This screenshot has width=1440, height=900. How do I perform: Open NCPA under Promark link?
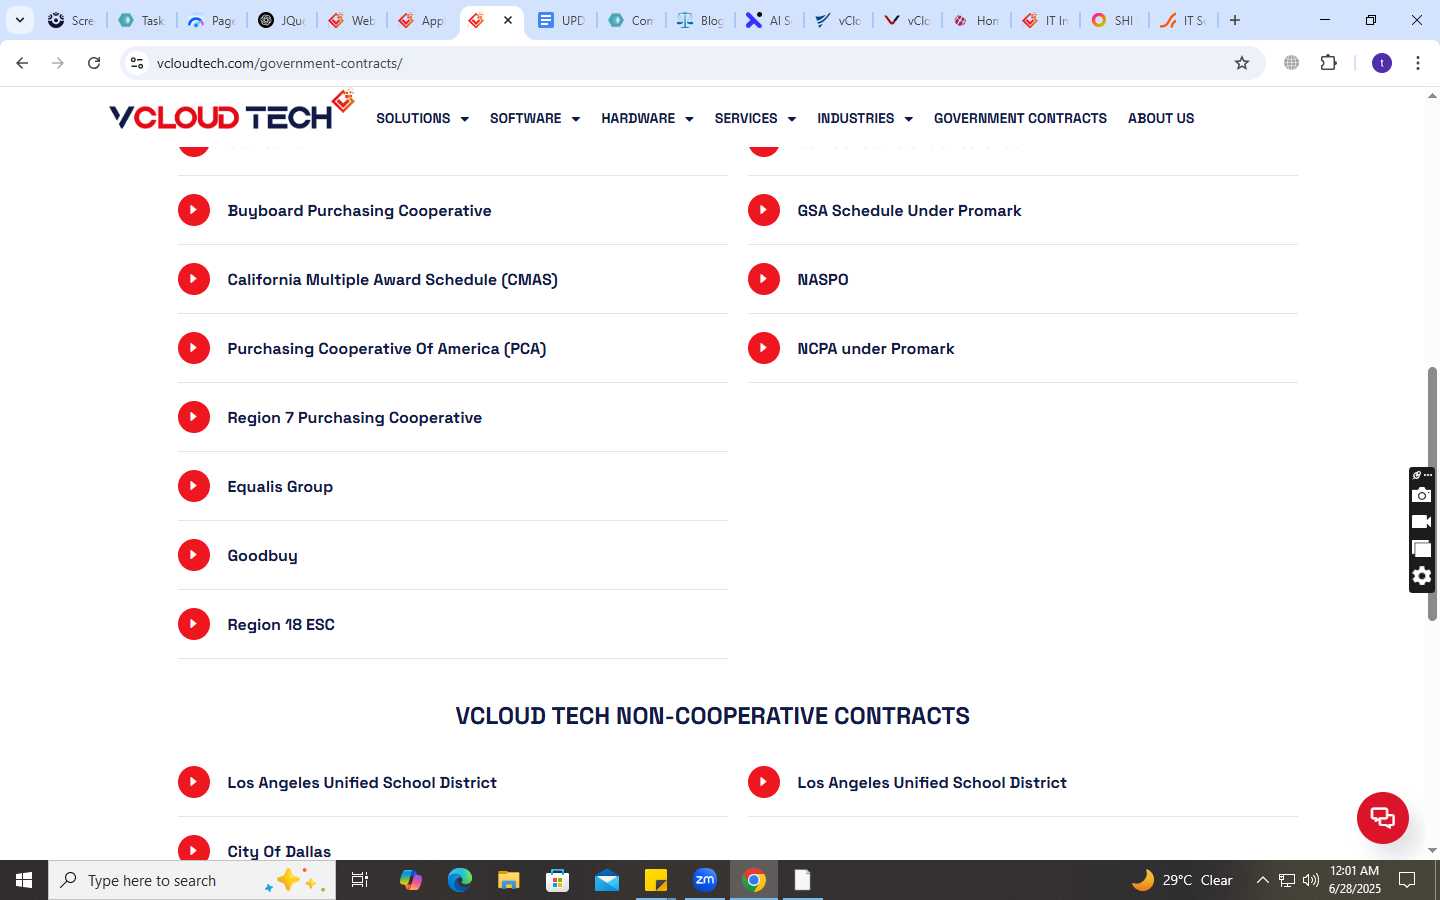[876, 348]
